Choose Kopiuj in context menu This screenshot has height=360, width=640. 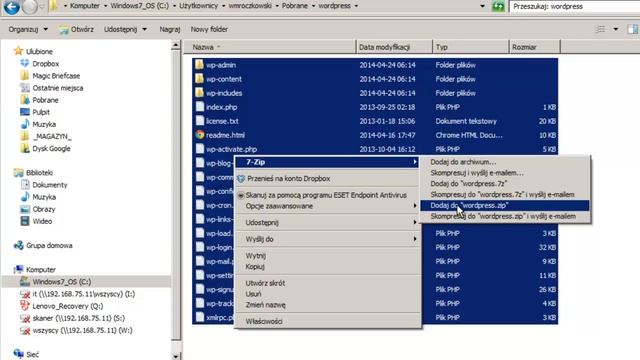[x=328, y=267]
